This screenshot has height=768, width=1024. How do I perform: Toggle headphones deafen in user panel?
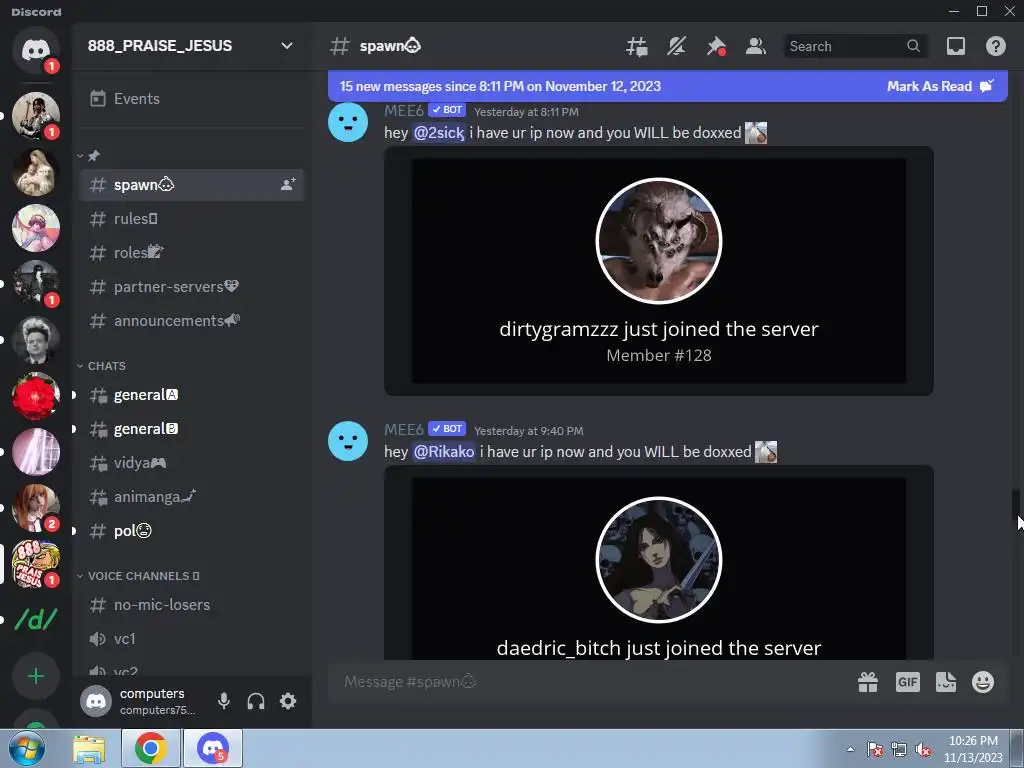[256, 701]
